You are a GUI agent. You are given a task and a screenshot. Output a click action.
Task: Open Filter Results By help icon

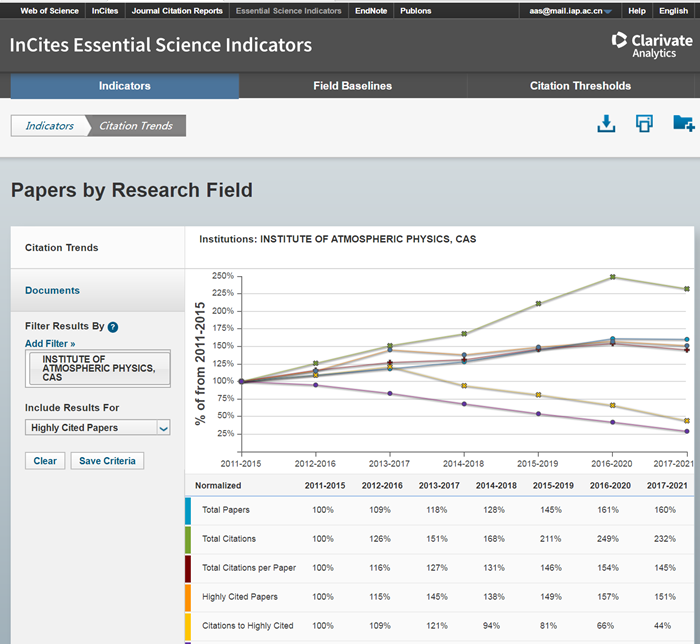(113, 327)
